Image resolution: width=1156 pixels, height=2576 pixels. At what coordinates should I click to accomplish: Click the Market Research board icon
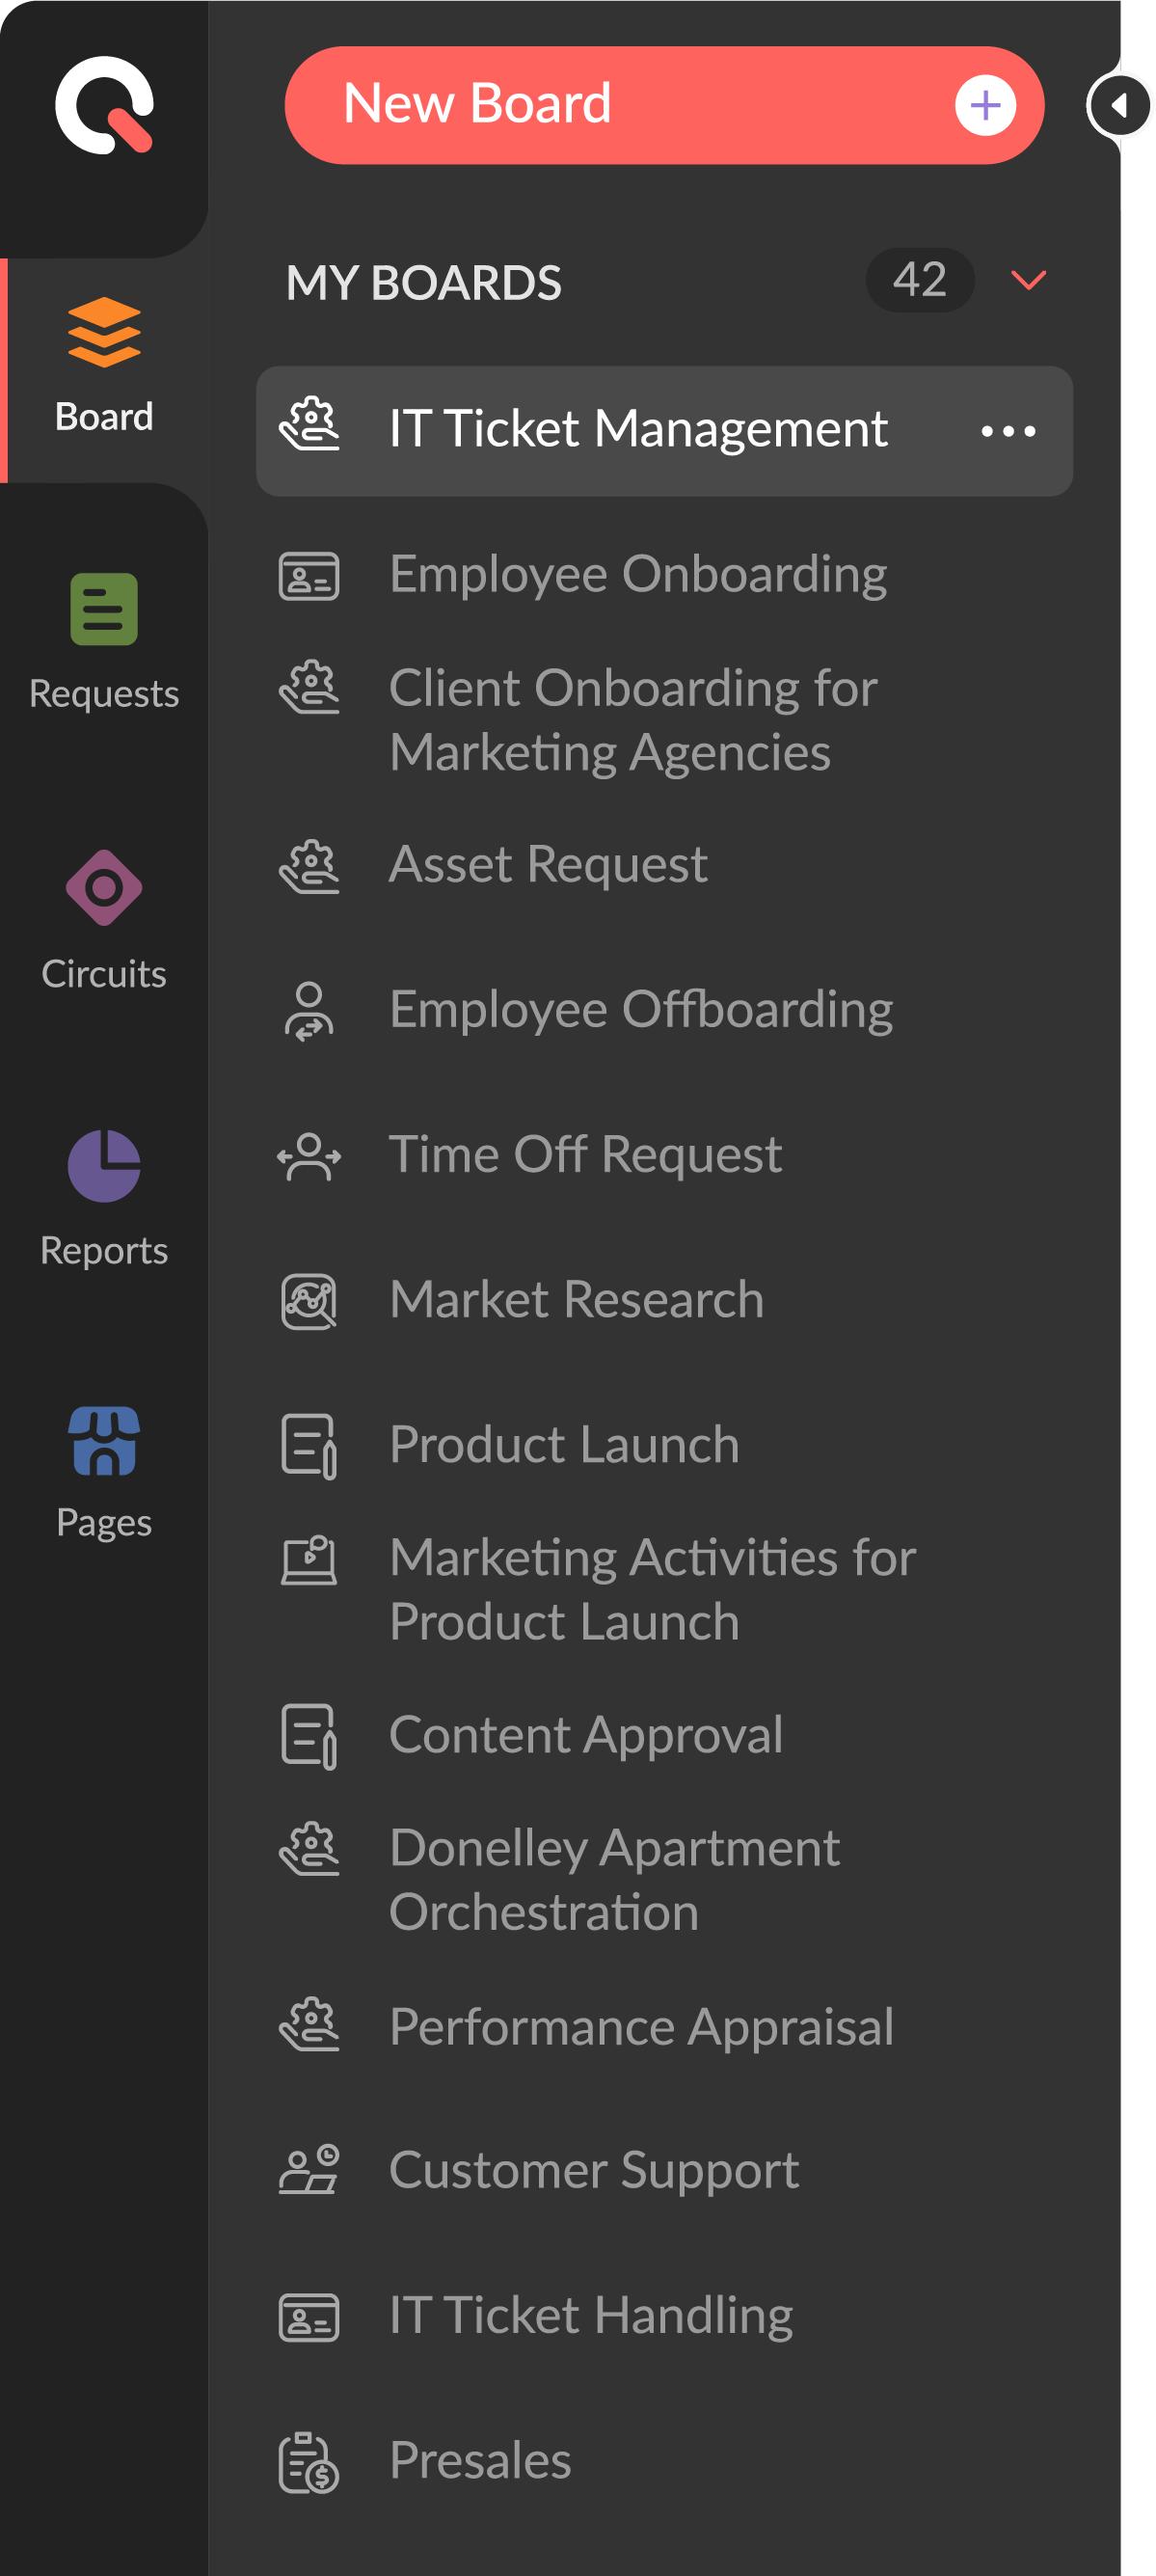click(309, 1301)
